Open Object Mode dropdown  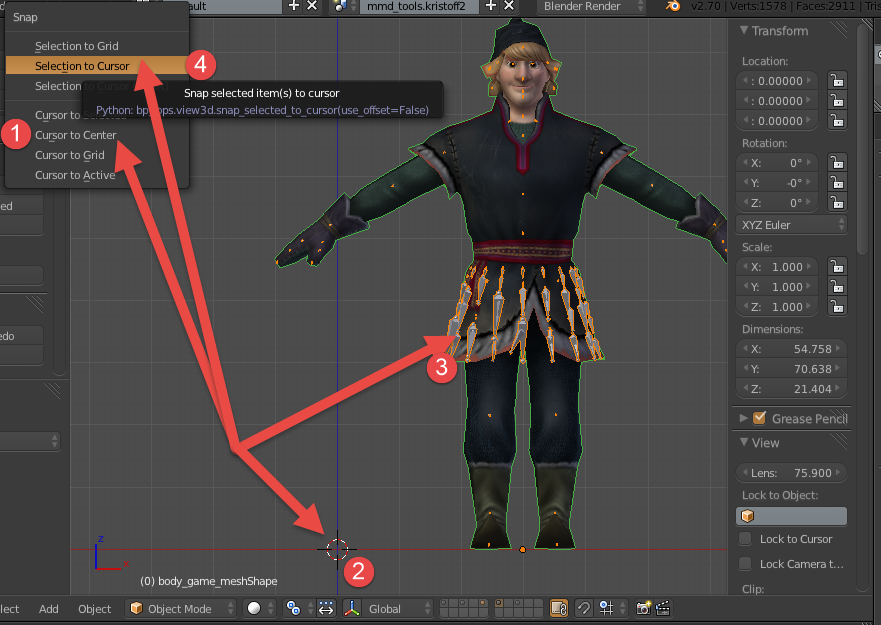coord(181,608)
